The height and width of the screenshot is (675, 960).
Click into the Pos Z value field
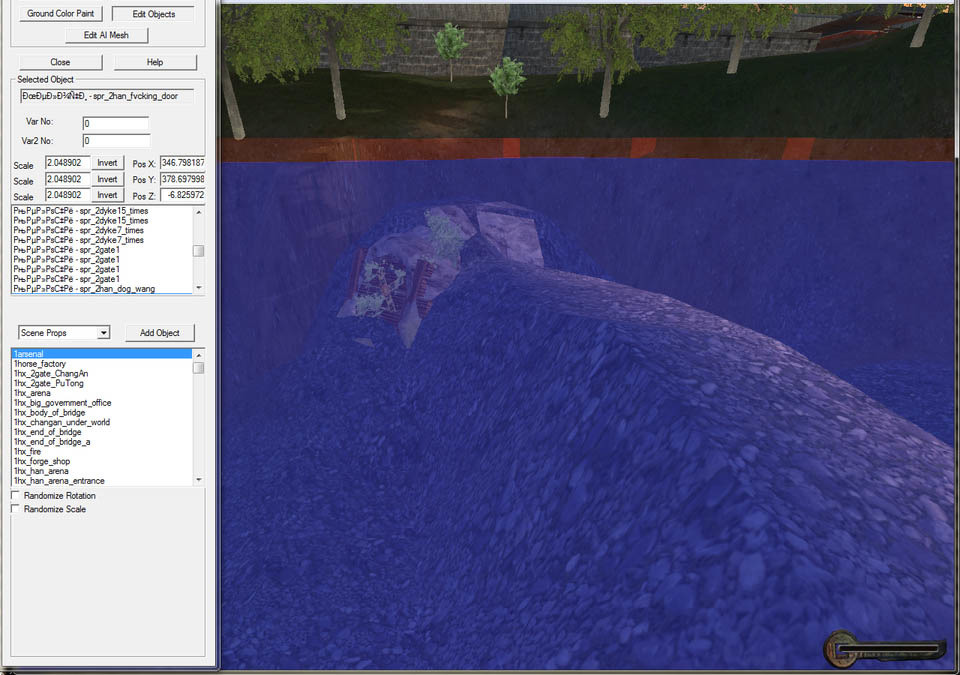[x=182, y=195]
